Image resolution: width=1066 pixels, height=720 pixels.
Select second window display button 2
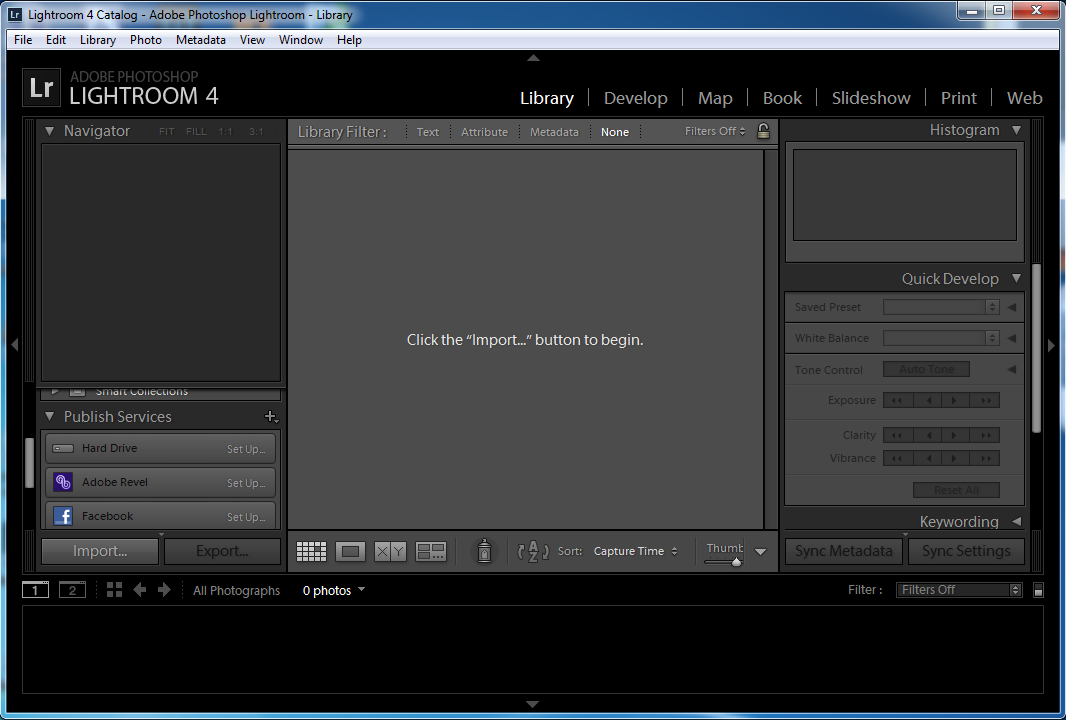(x=72, y=590)
